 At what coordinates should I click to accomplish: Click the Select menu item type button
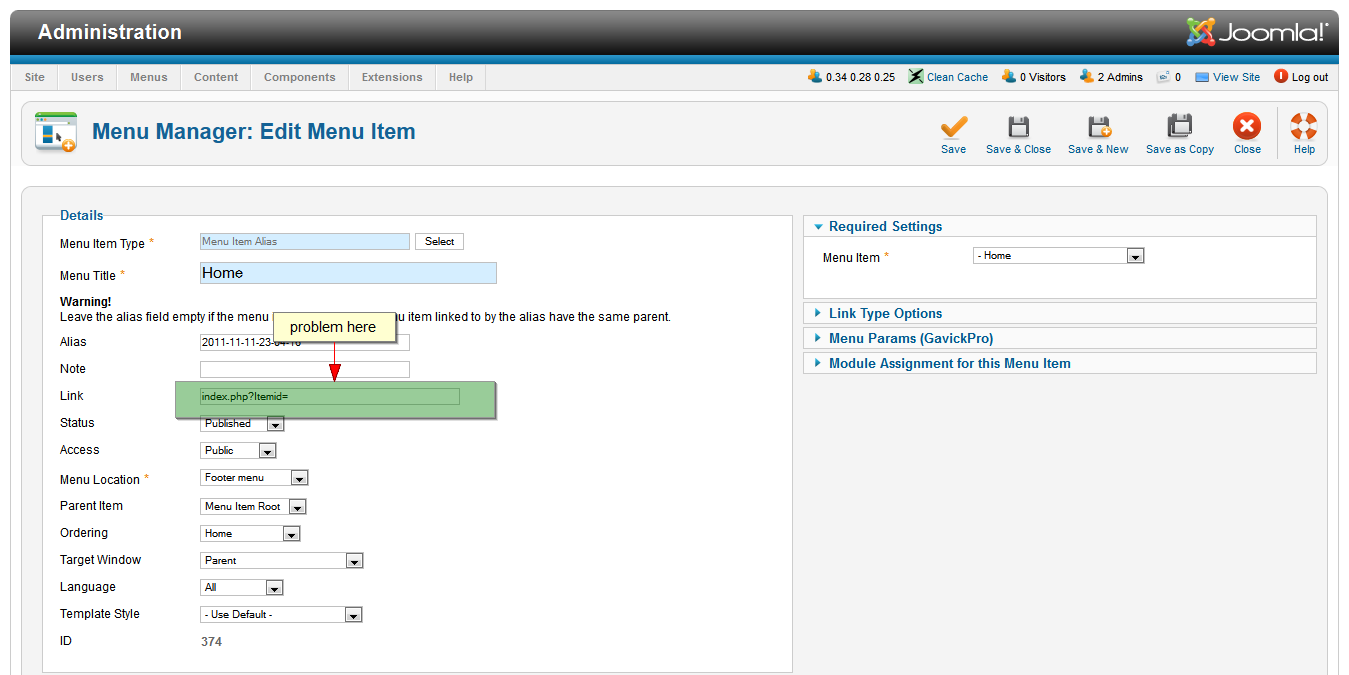coord(439,241)
